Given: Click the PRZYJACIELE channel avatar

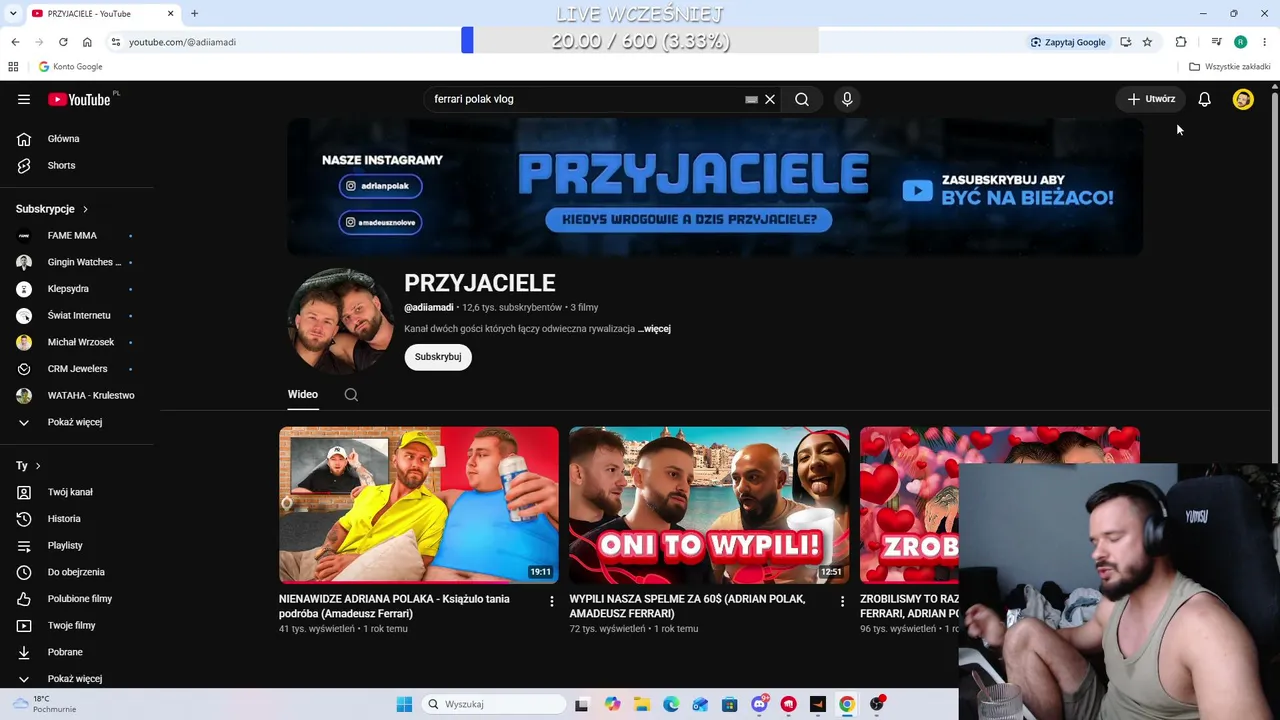Looking at the screenshot, I should 341,322.
